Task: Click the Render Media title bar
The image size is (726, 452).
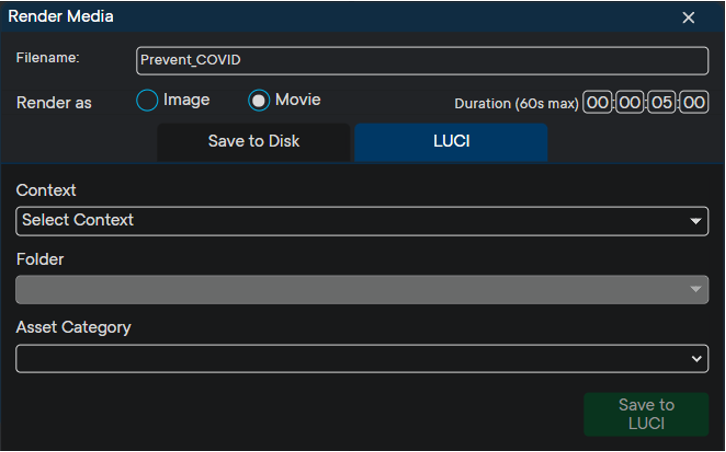Action: (300, 16)
